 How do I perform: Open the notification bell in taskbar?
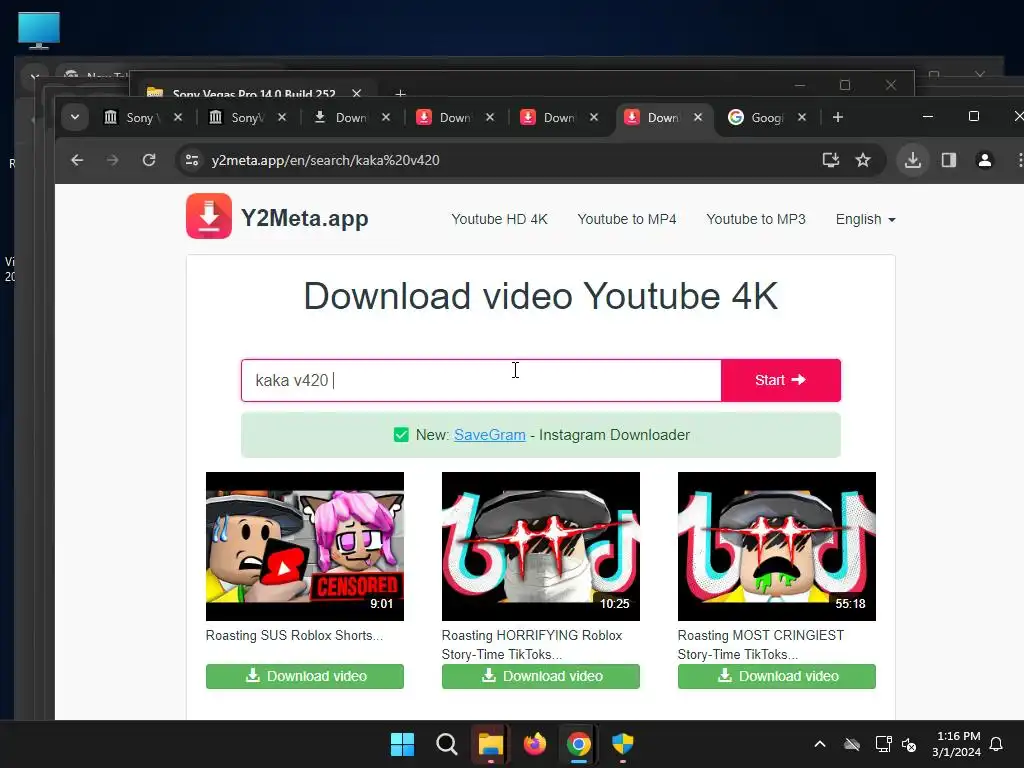[996, 744]
